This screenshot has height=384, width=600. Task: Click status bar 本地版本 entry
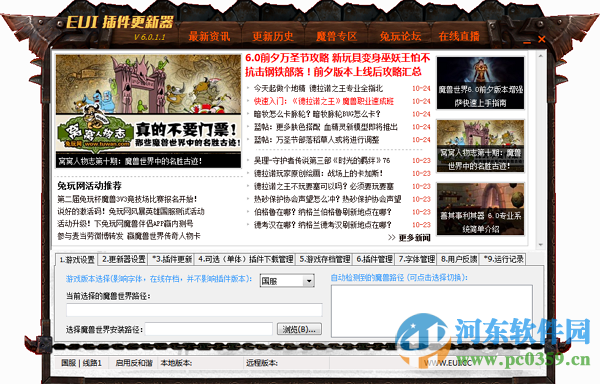[x=176, y=363]
